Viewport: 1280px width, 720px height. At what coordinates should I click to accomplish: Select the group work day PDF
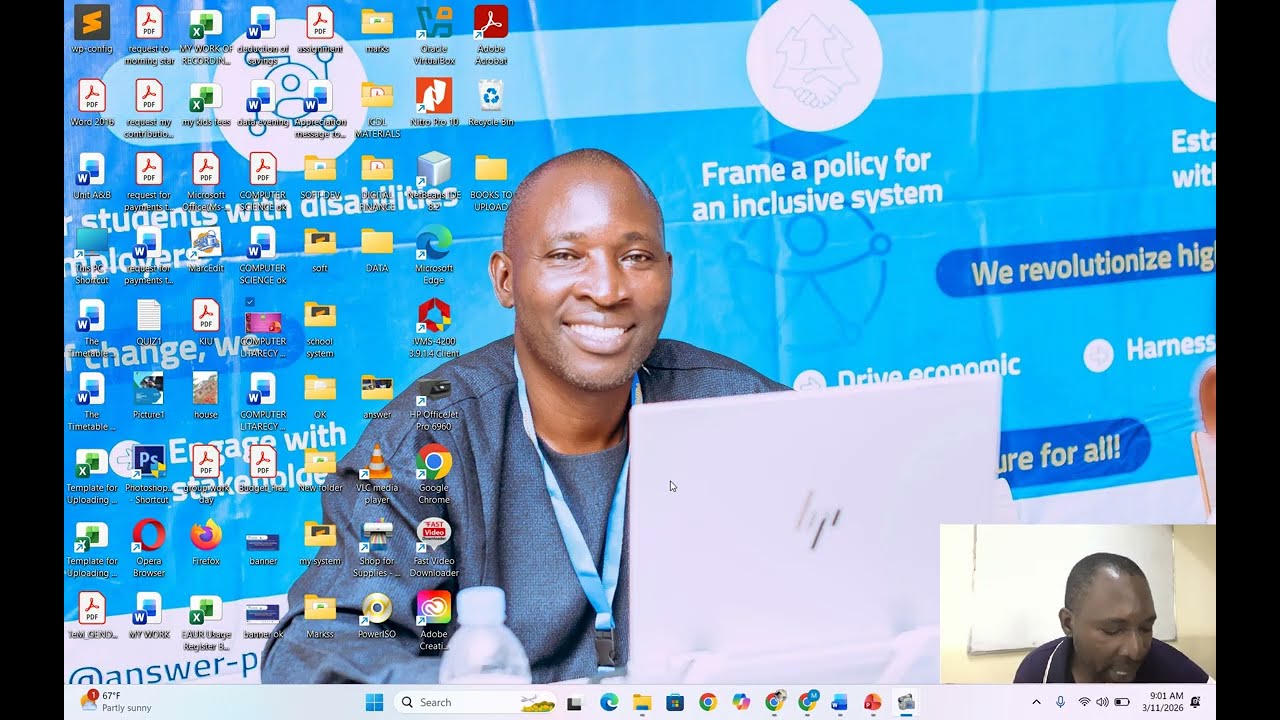[206, 473]
